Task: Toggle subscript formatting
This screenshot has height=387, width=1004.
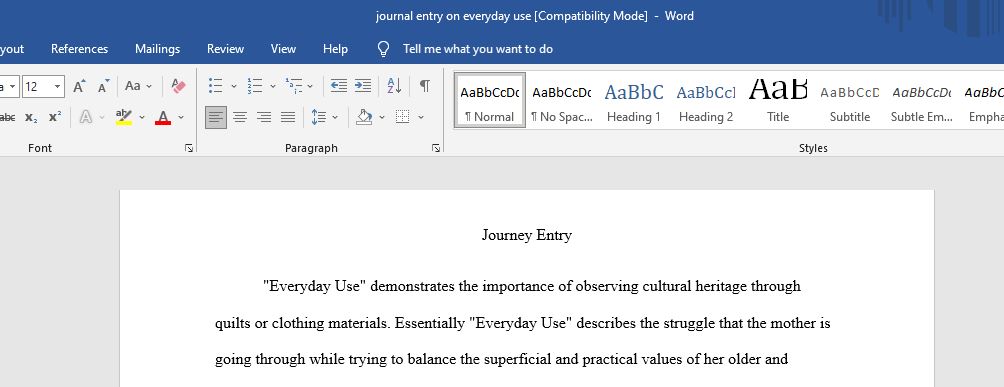Action: (x=31, y=117)
